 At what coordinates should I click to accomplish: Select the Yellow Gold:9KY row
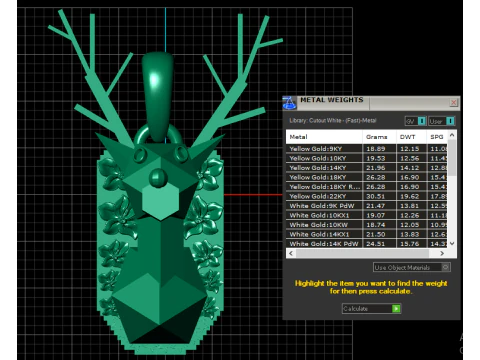[367, 149]
